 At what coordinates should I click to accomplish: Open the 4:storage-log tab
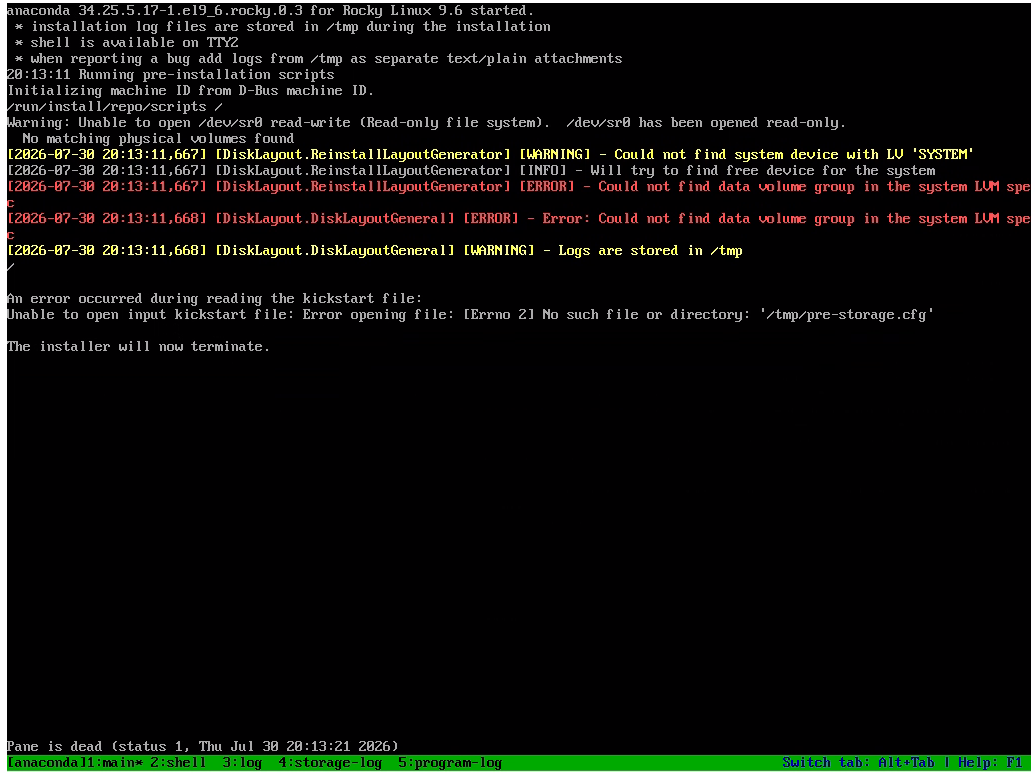click(x=330, y=762)
